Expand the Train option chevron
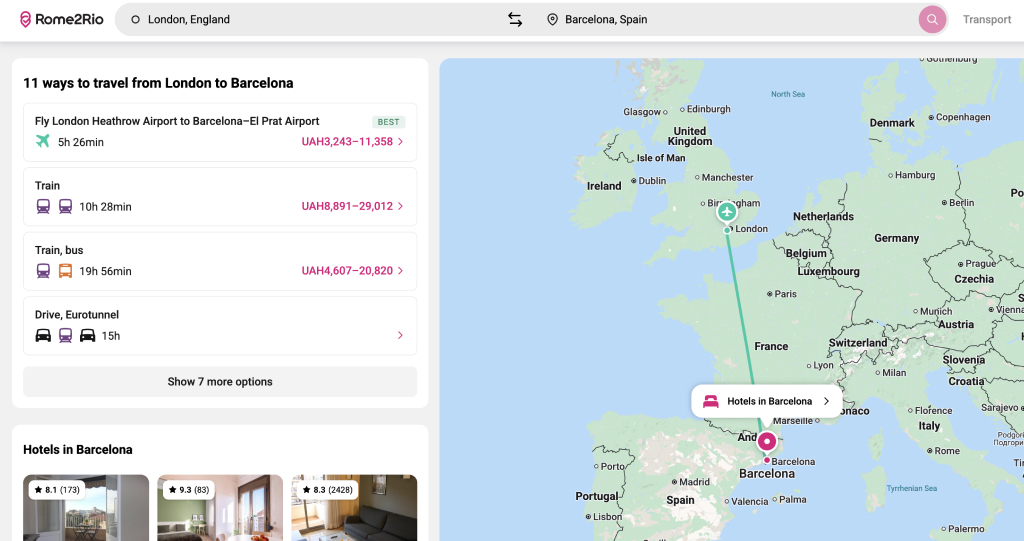The height and width of the screenshot is (541, 1024). click(400, 206)
